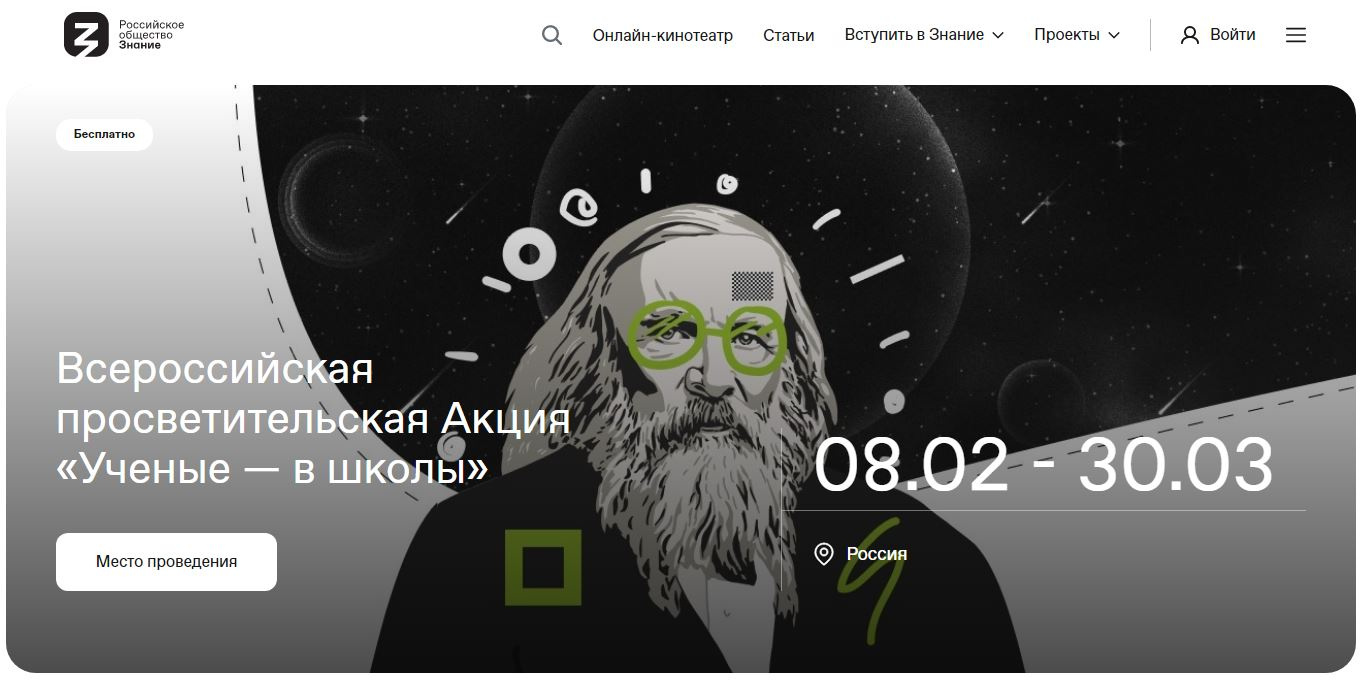Expand the Вступить в Знание dropdown

923,35
